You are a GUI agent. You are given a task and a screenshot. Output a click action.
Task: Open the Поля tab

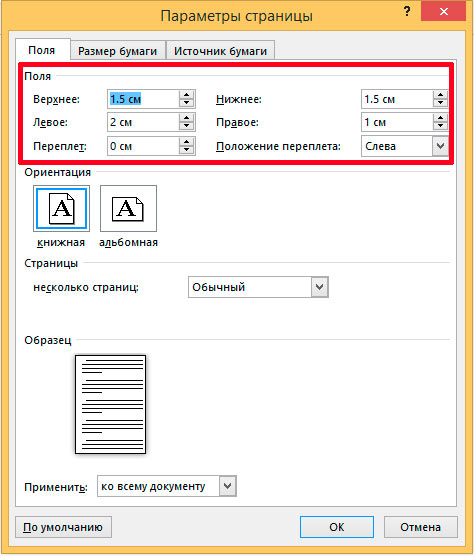click(42, 50)
